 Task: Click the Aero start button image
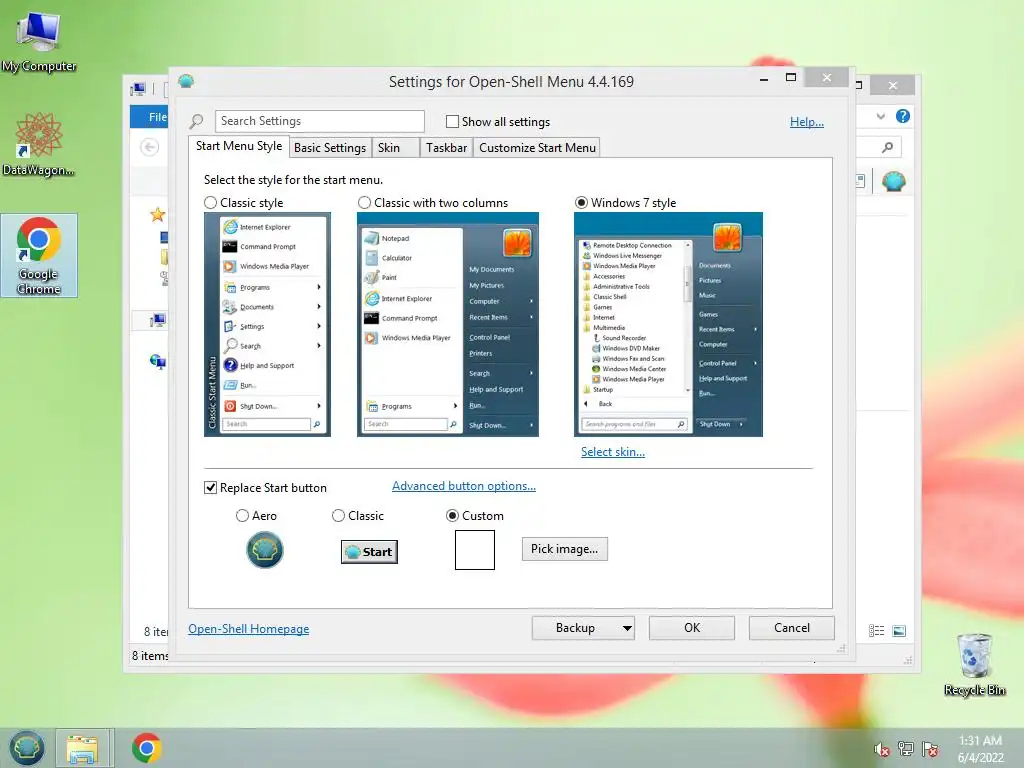(x=264, y=550)
